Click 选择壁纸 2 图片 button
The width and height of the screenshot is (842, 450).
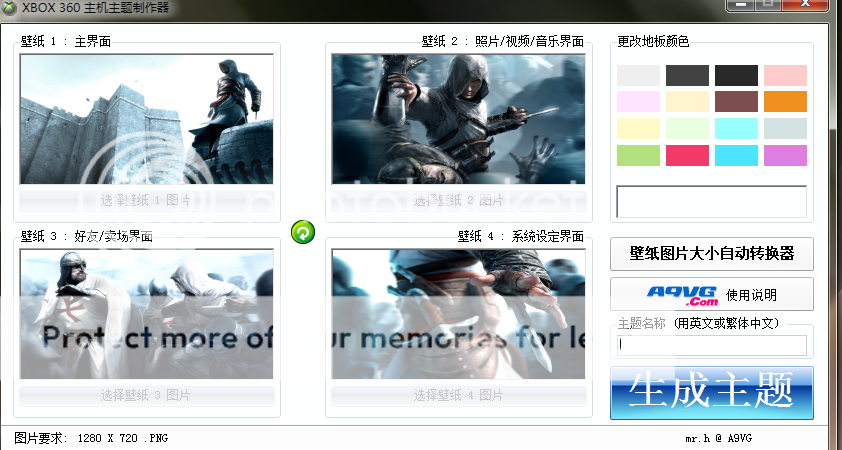(x=459, y=200)
